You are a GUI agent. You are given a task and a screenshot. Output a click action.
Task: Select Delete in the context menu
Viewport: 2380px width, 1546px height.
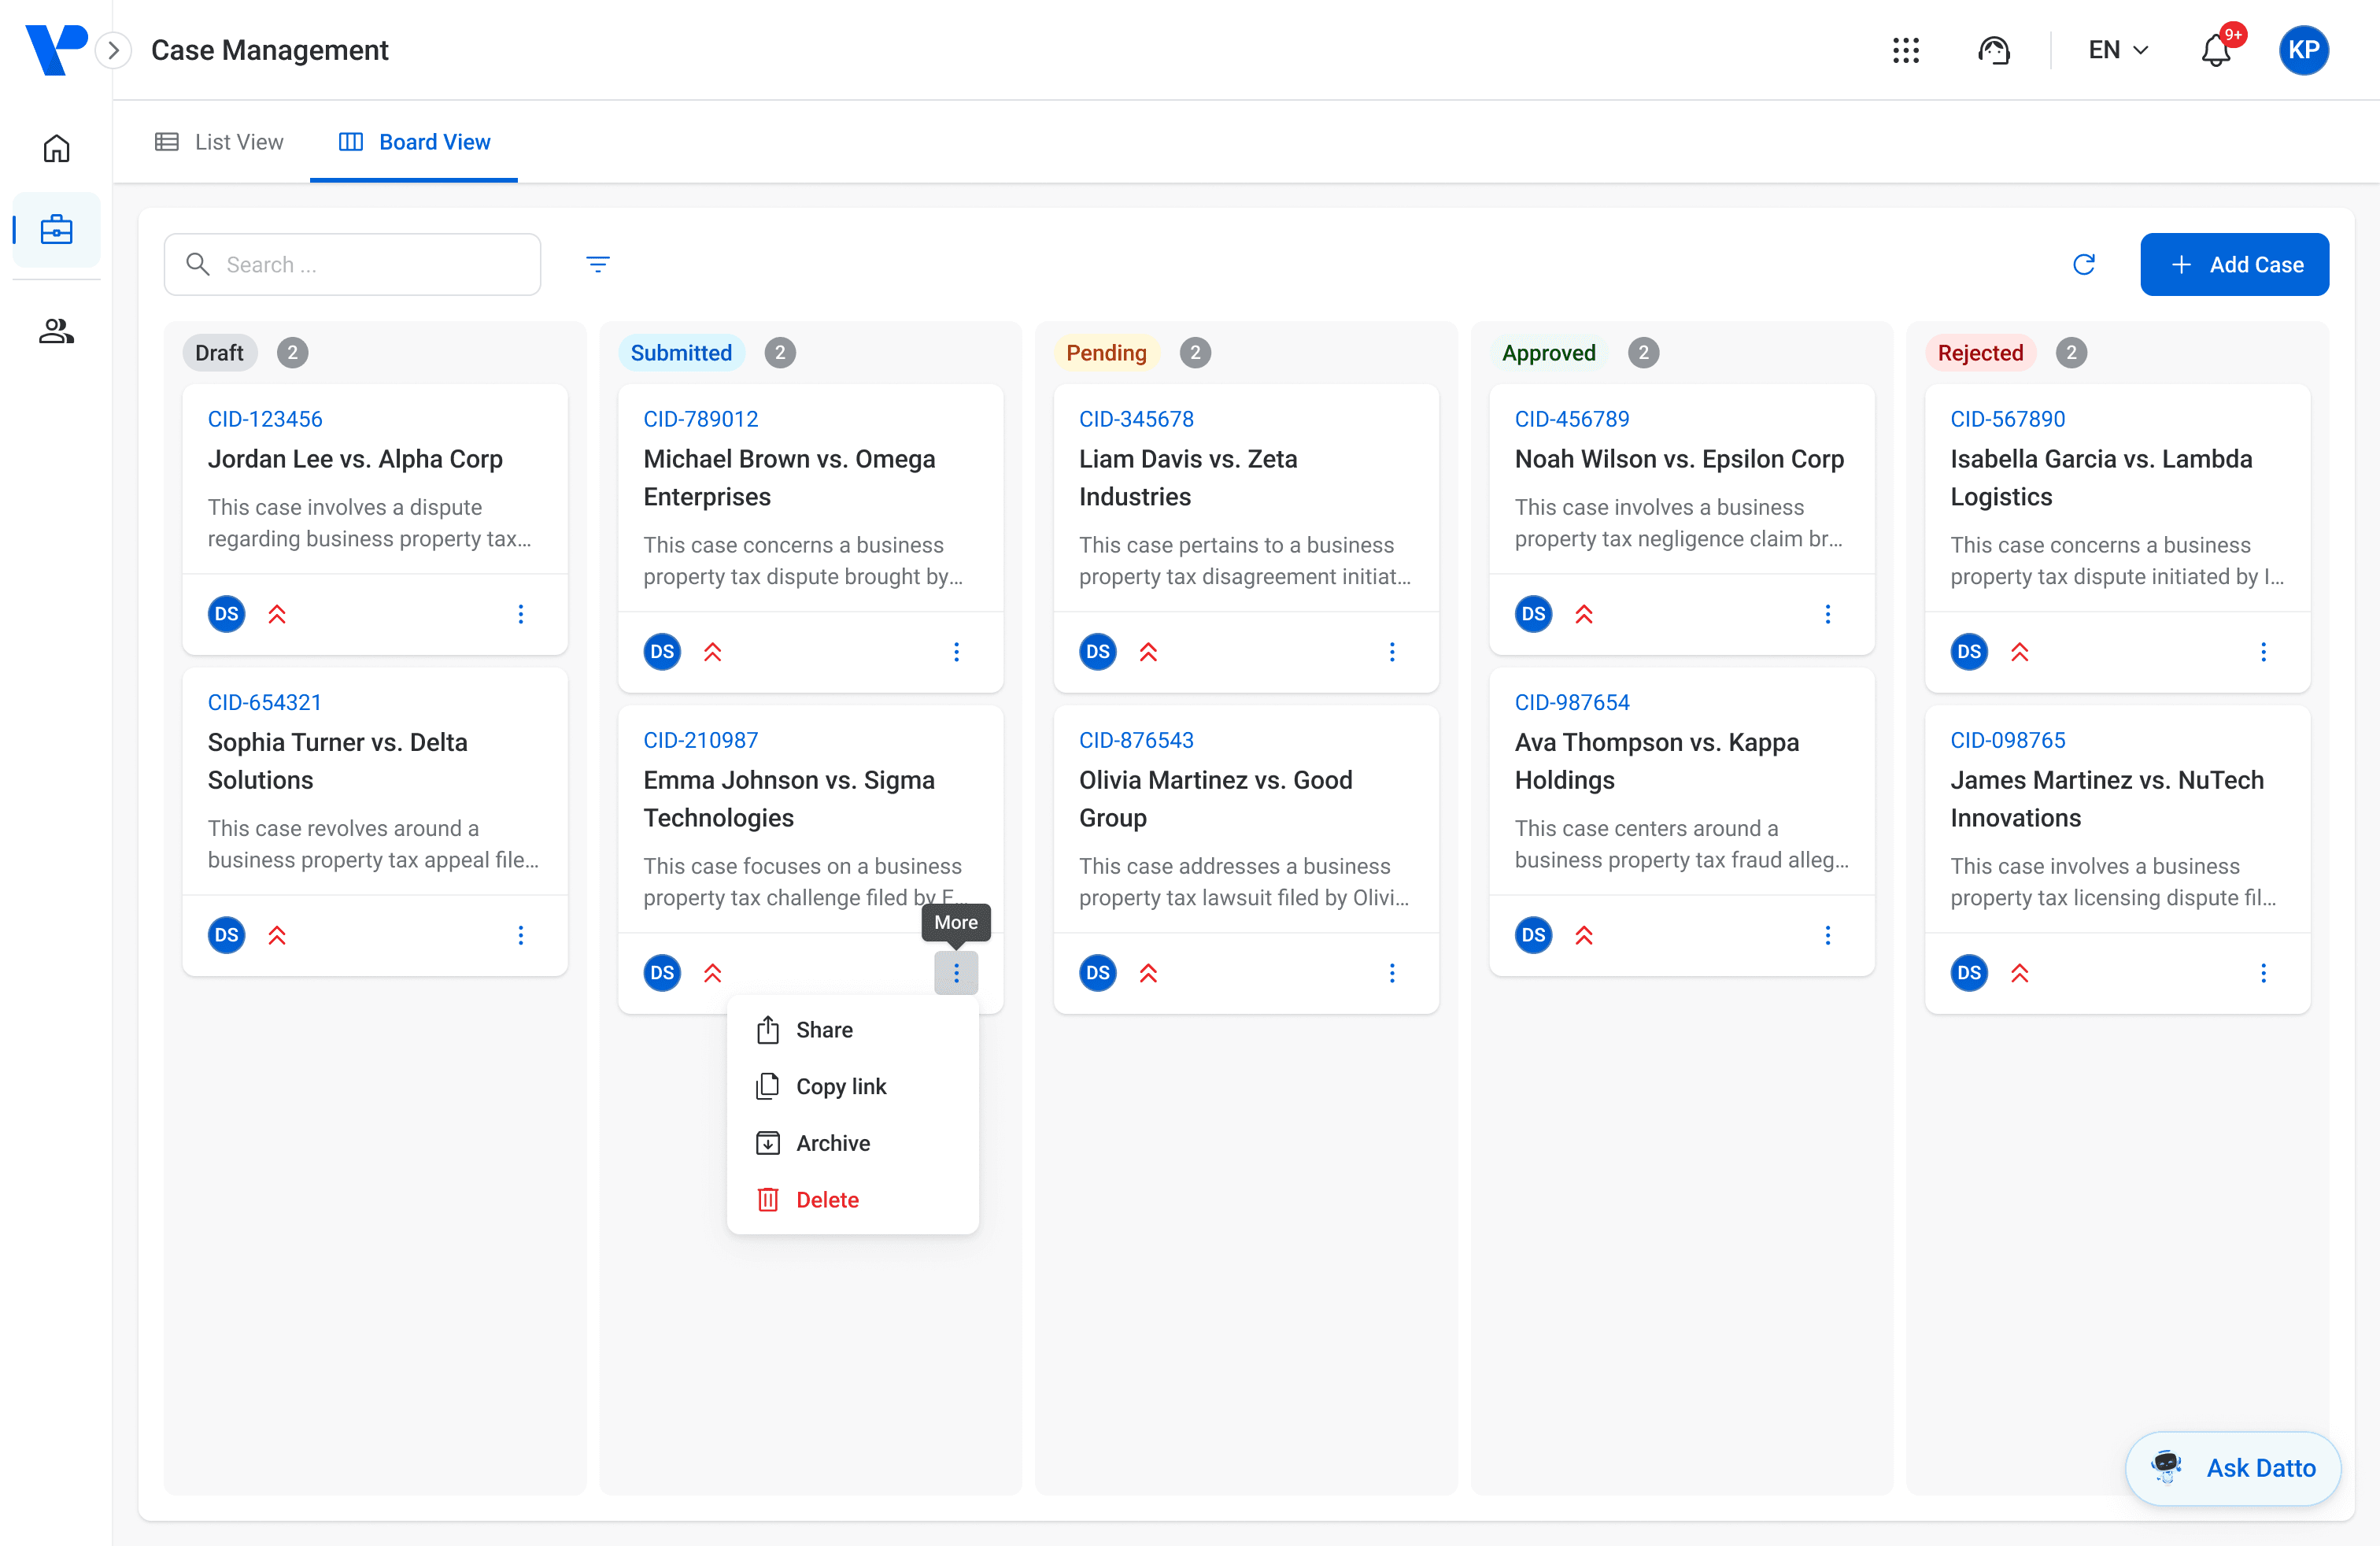(x=826, y=1200)
